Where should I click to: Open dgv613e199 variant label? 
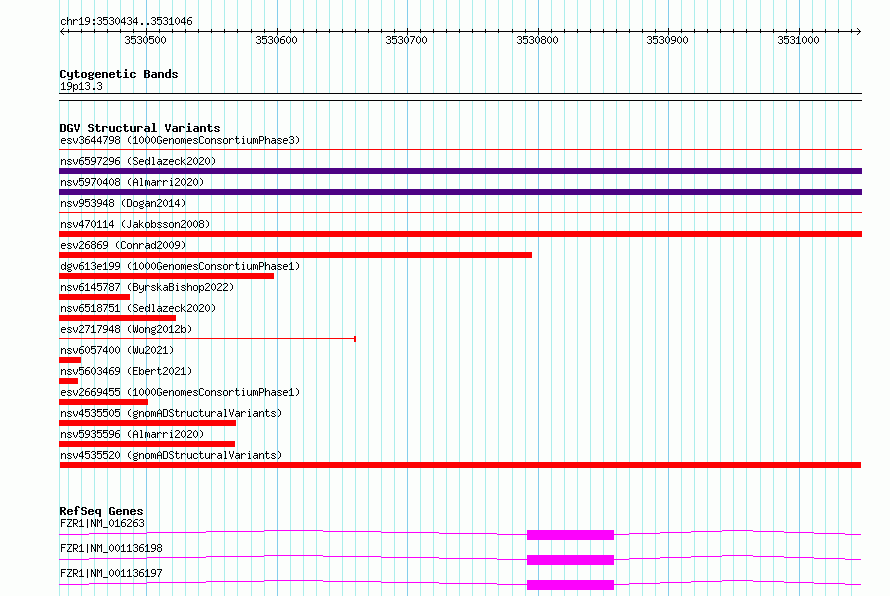[180, 266]
